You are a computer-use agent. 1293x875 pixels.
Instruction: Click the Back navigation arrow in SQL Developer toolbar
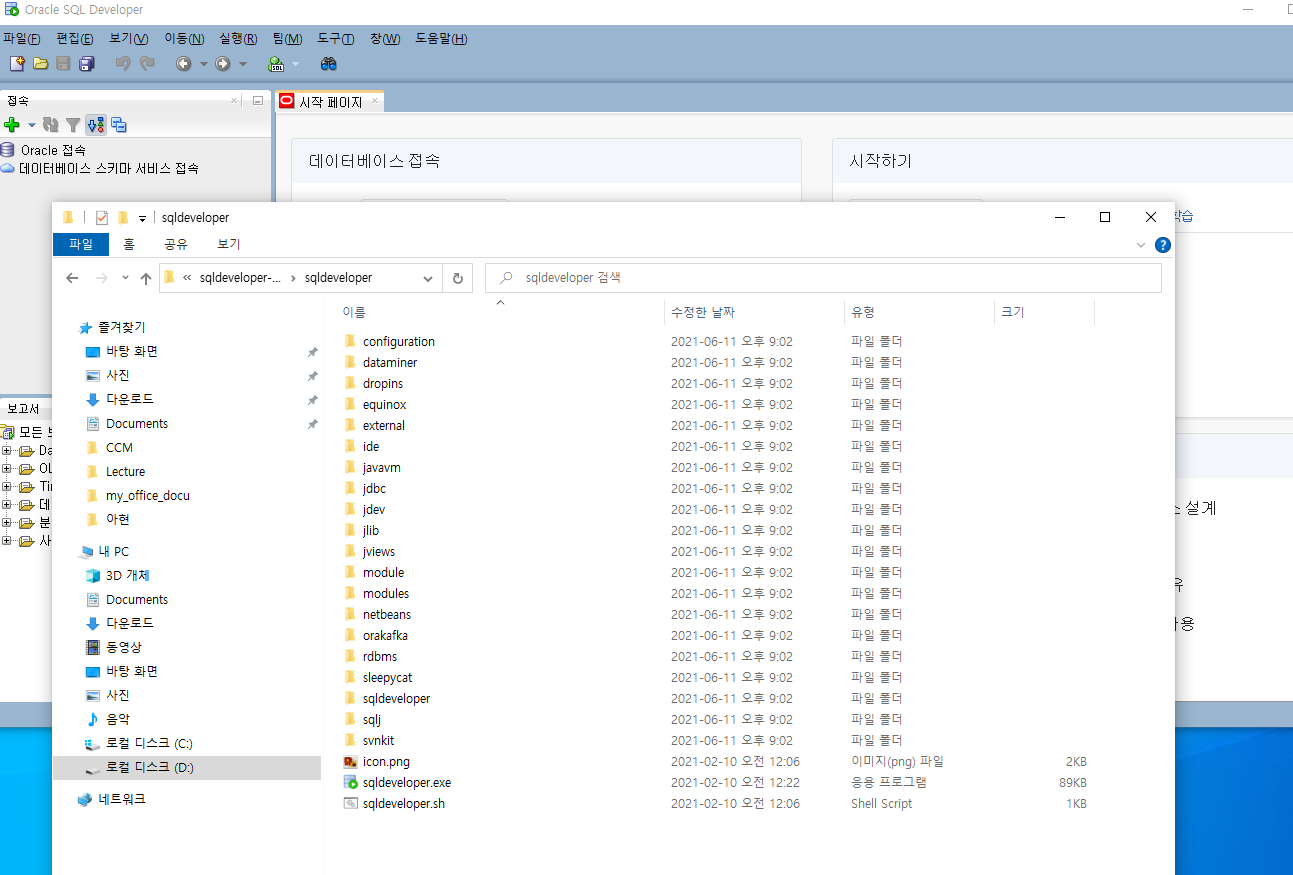(184, 63)
